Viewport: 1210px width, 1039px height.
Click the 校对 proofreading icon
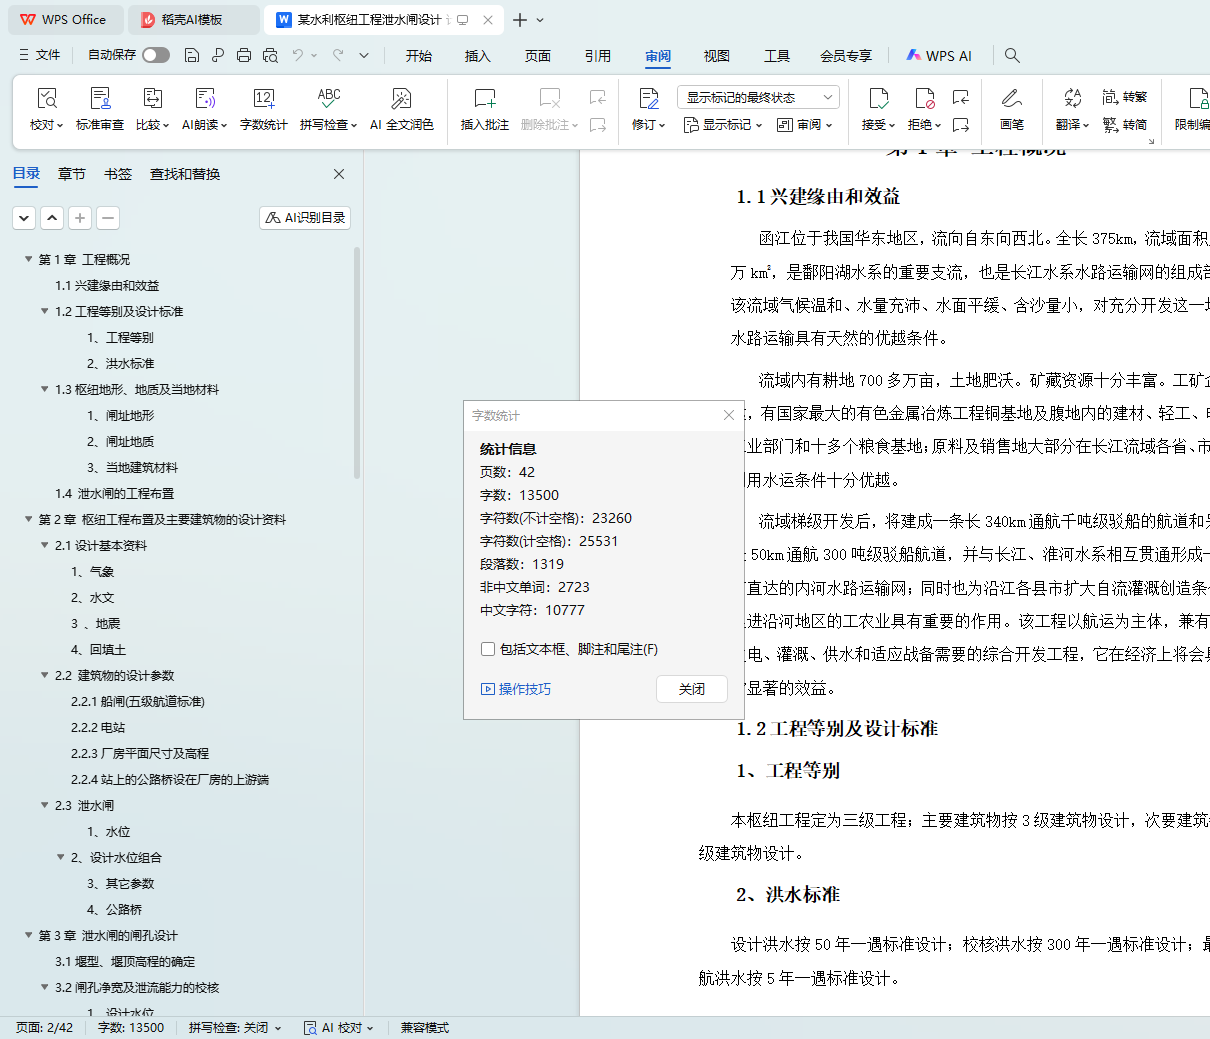pyautogui.click(x=46, y=99)
